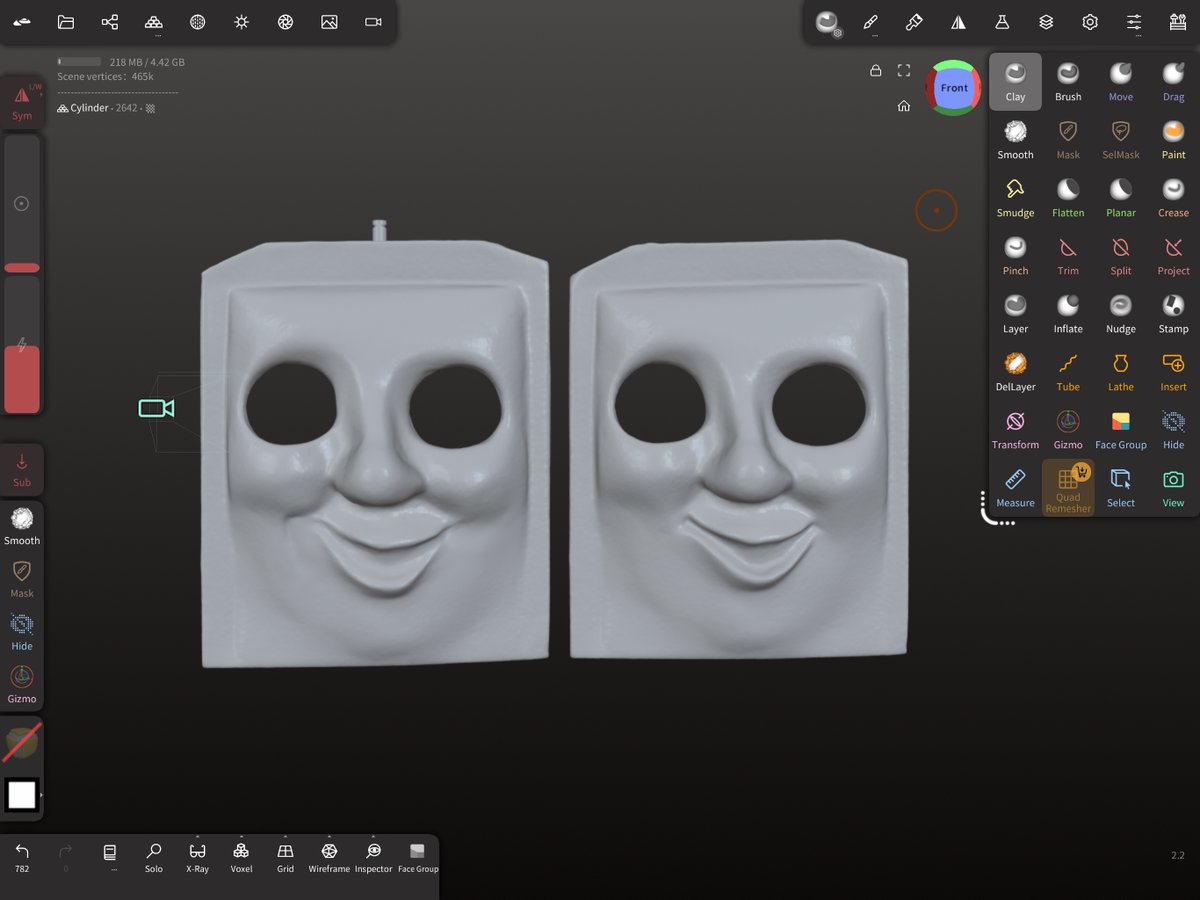The height and width of the screenshot is (900, 1200).
Task: Pick the white color swatch
Action: (x=22, y=795)
